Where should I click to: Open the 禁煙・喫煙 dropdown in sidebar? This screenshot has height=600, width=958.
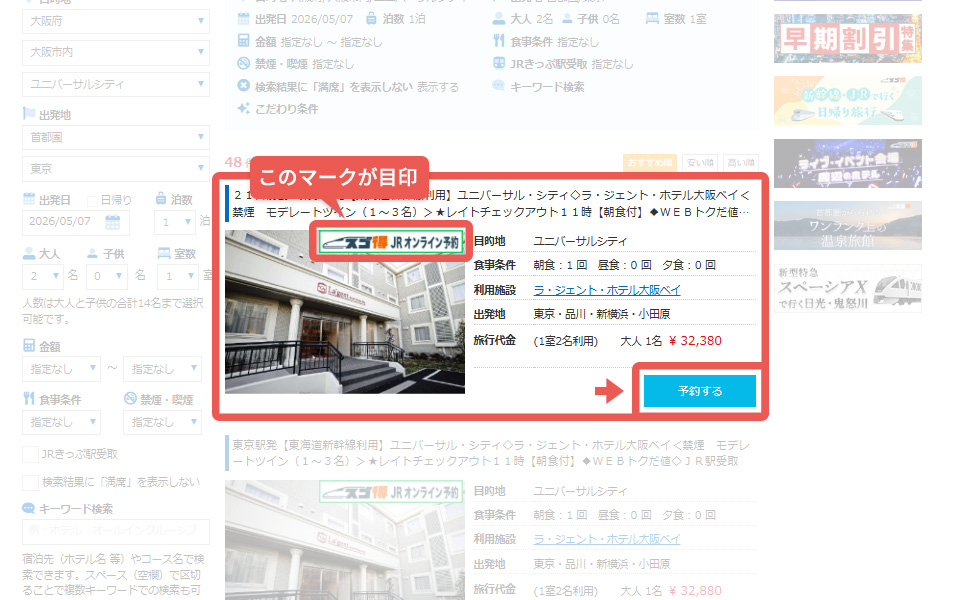pos(163,422)
